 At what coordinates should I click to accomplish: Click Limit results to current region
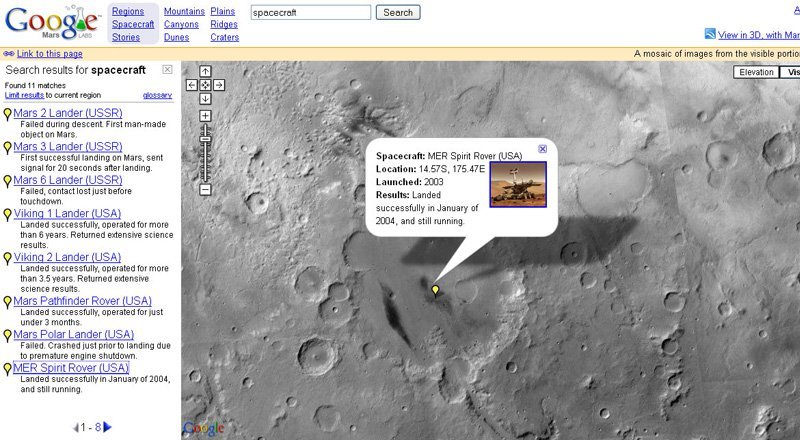[x=24, y=95]
